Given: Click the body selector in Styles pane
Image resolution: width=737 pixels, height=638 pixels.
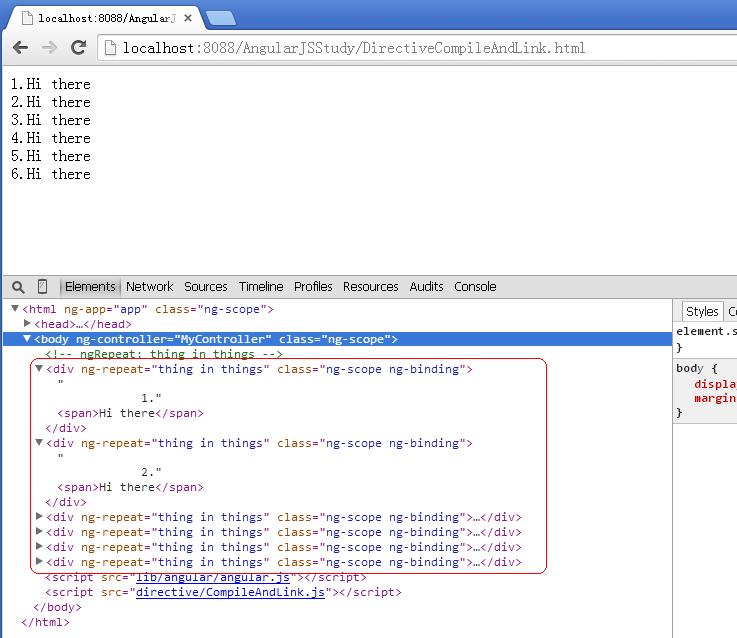Looking at the screenshot, I should point(689,368).
